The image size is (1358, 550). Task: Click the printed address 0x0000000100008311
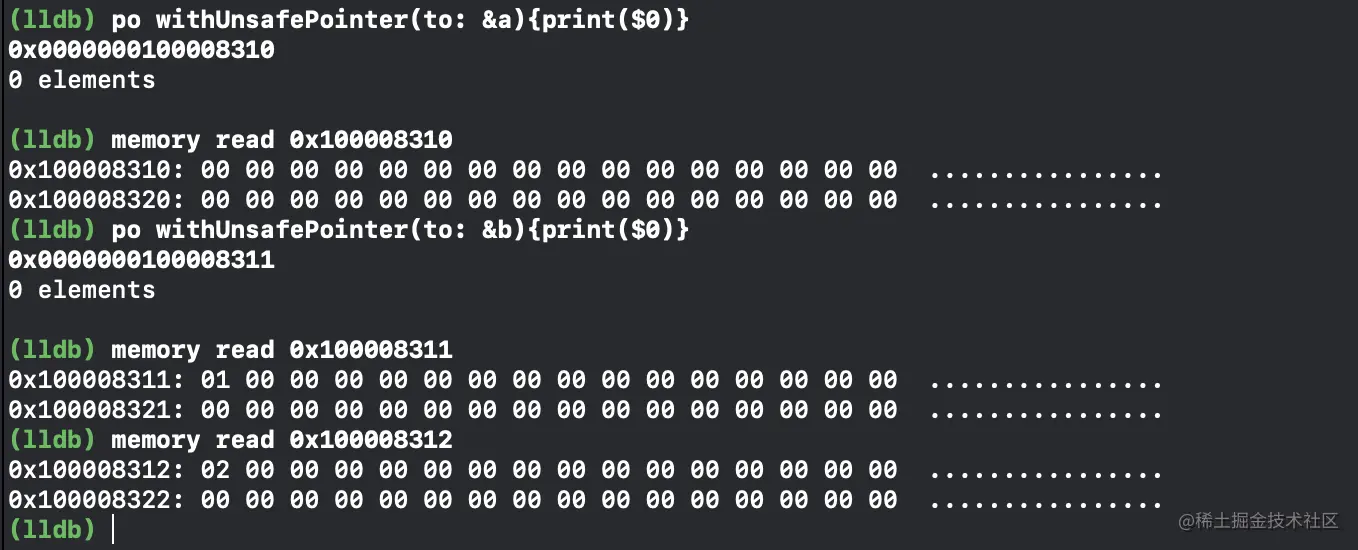pyautogui.click(x=142, y=260)
